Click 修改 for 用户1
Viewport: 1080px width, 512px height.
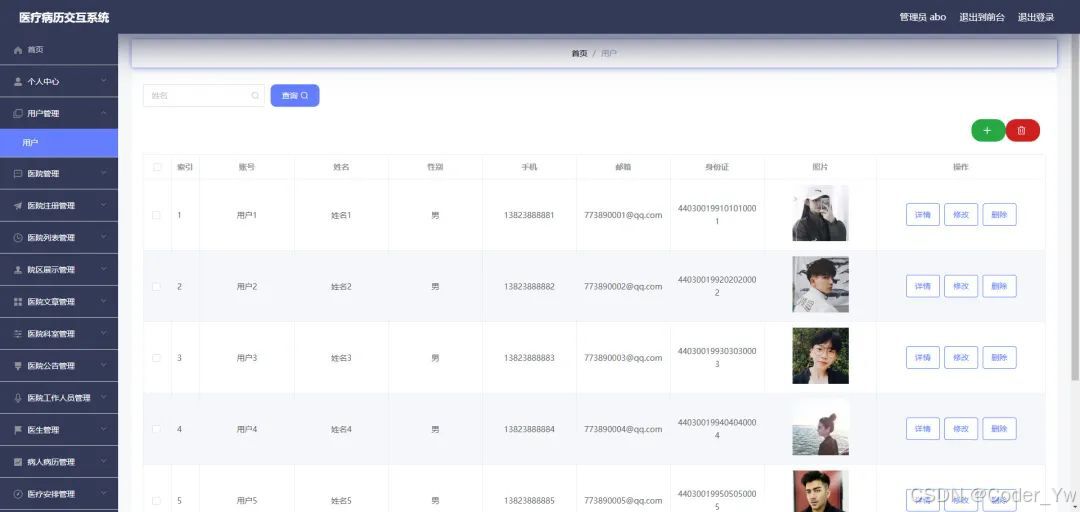(961, 215)
